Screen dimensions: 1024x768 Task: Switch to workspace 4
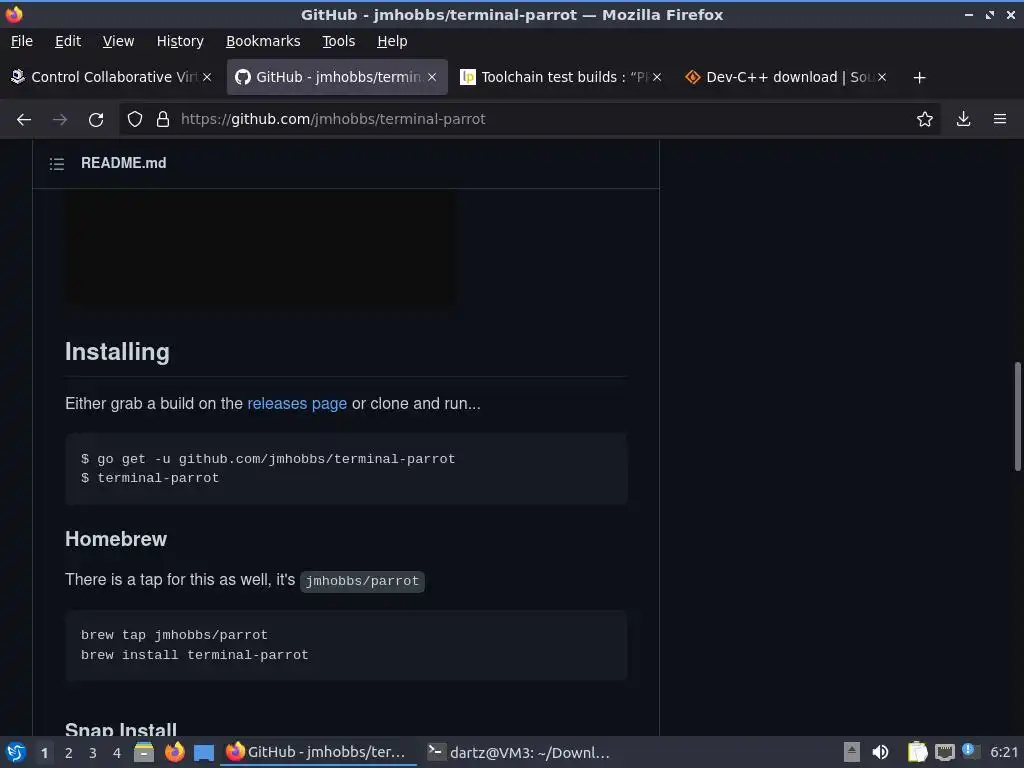(x=117, y=753)
